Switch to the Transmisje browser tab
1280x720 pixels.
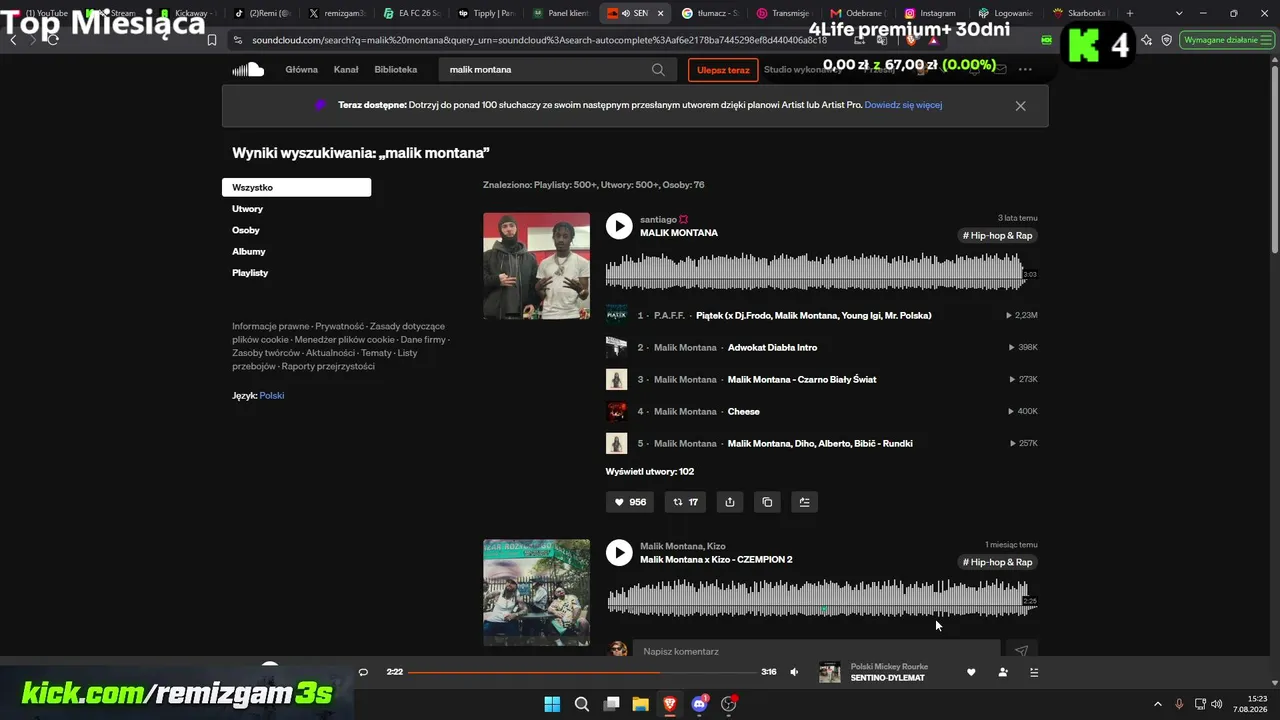(784, 13)
